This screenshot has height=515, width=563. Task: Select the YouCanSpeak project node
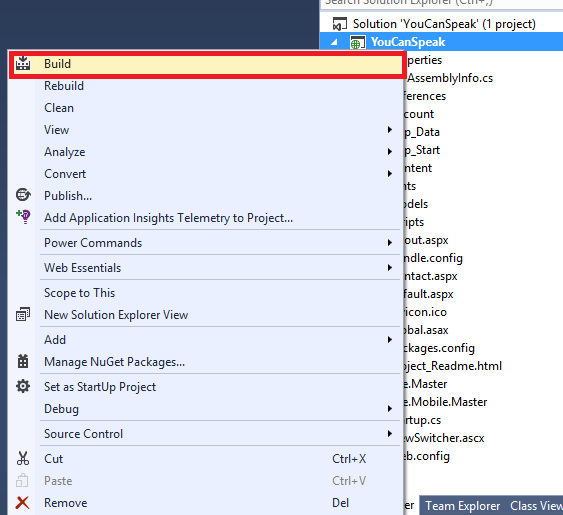click(408, 42)
